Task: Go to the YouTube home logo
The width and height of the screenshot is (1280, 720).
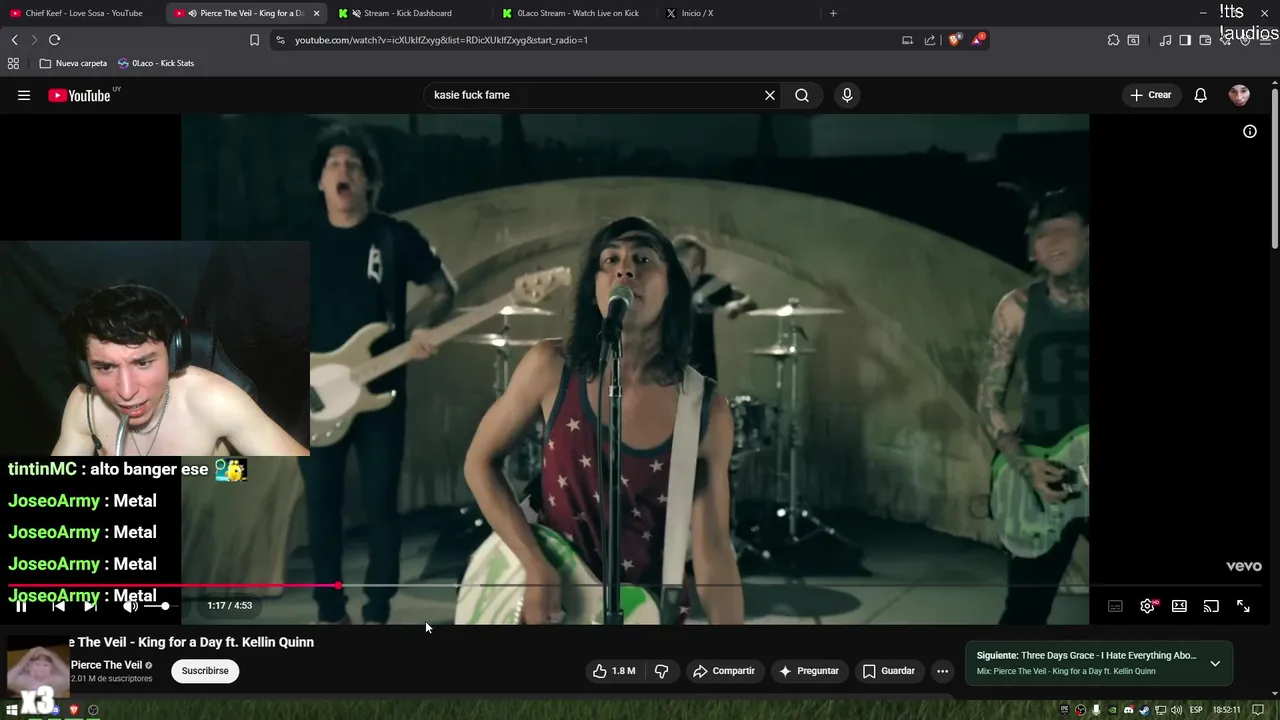Action: pyautogui.click(x=80, y=95)
